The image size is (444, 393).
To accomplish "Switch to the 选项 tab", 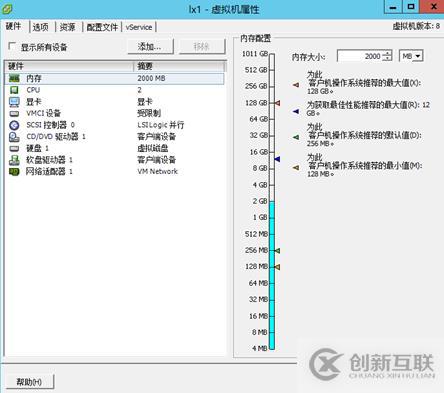I will click(41, 27).
